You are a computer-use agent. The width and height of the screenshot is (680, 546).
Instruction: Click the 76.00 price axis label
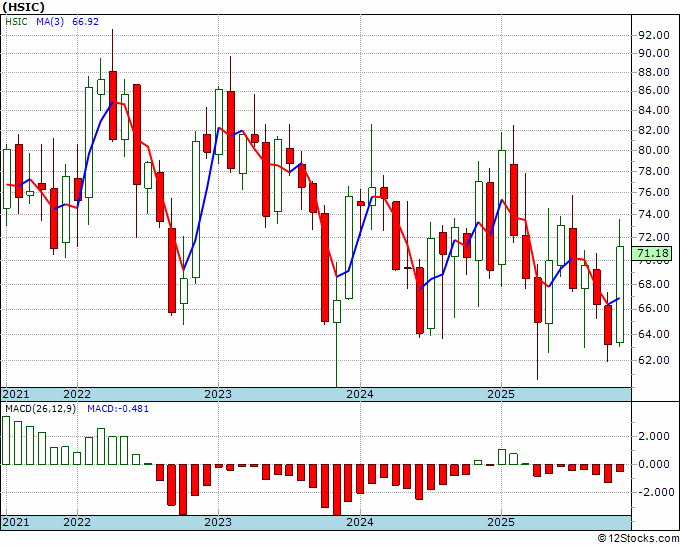tap(654, 192)
